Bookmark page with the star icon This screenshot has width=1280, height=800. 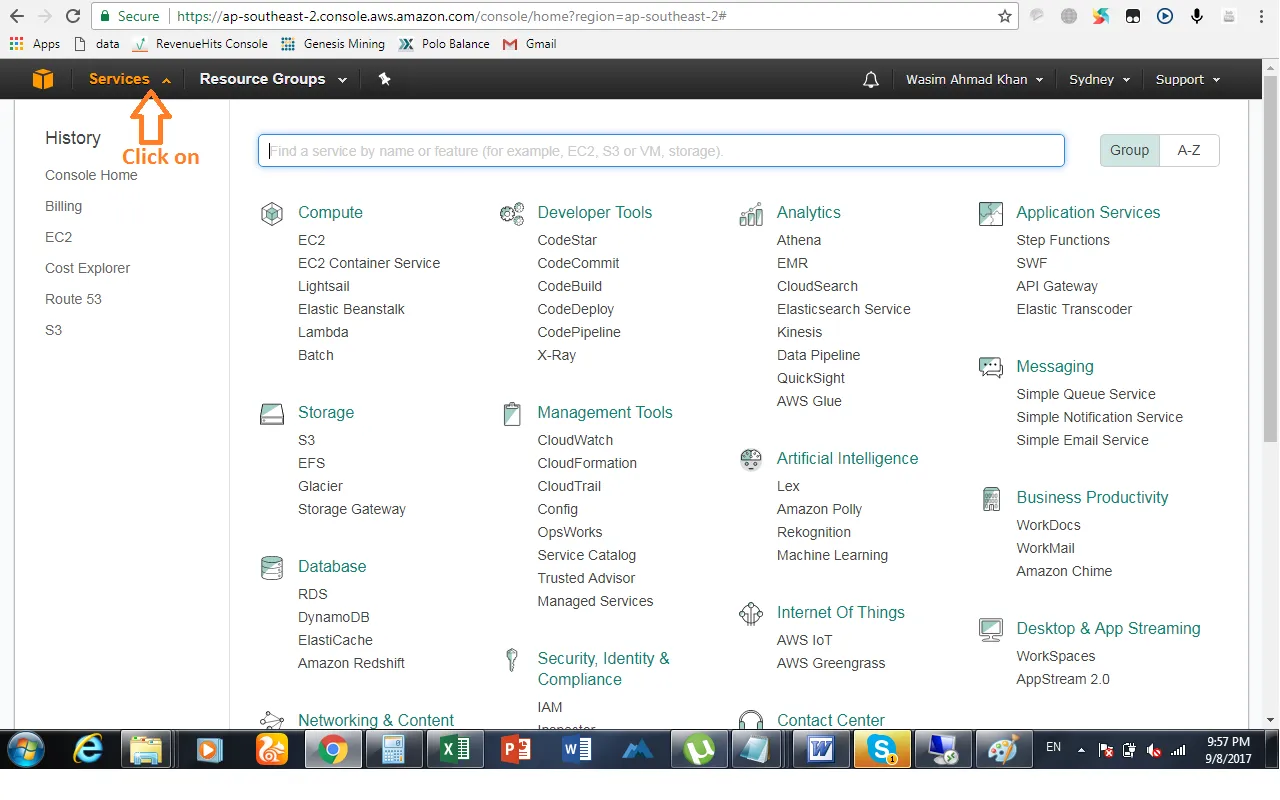tap(1005, 16)
